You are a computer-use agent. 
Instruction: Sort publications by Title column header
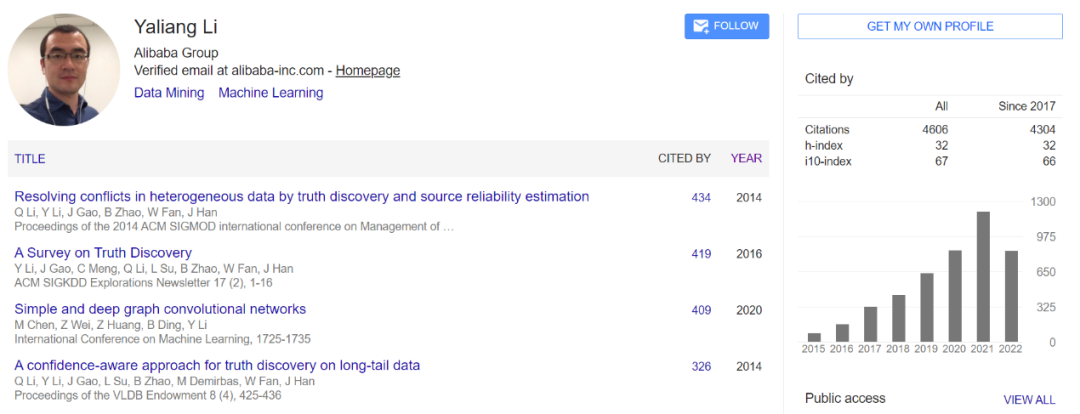pyautogui.click(x=30, y=159)
